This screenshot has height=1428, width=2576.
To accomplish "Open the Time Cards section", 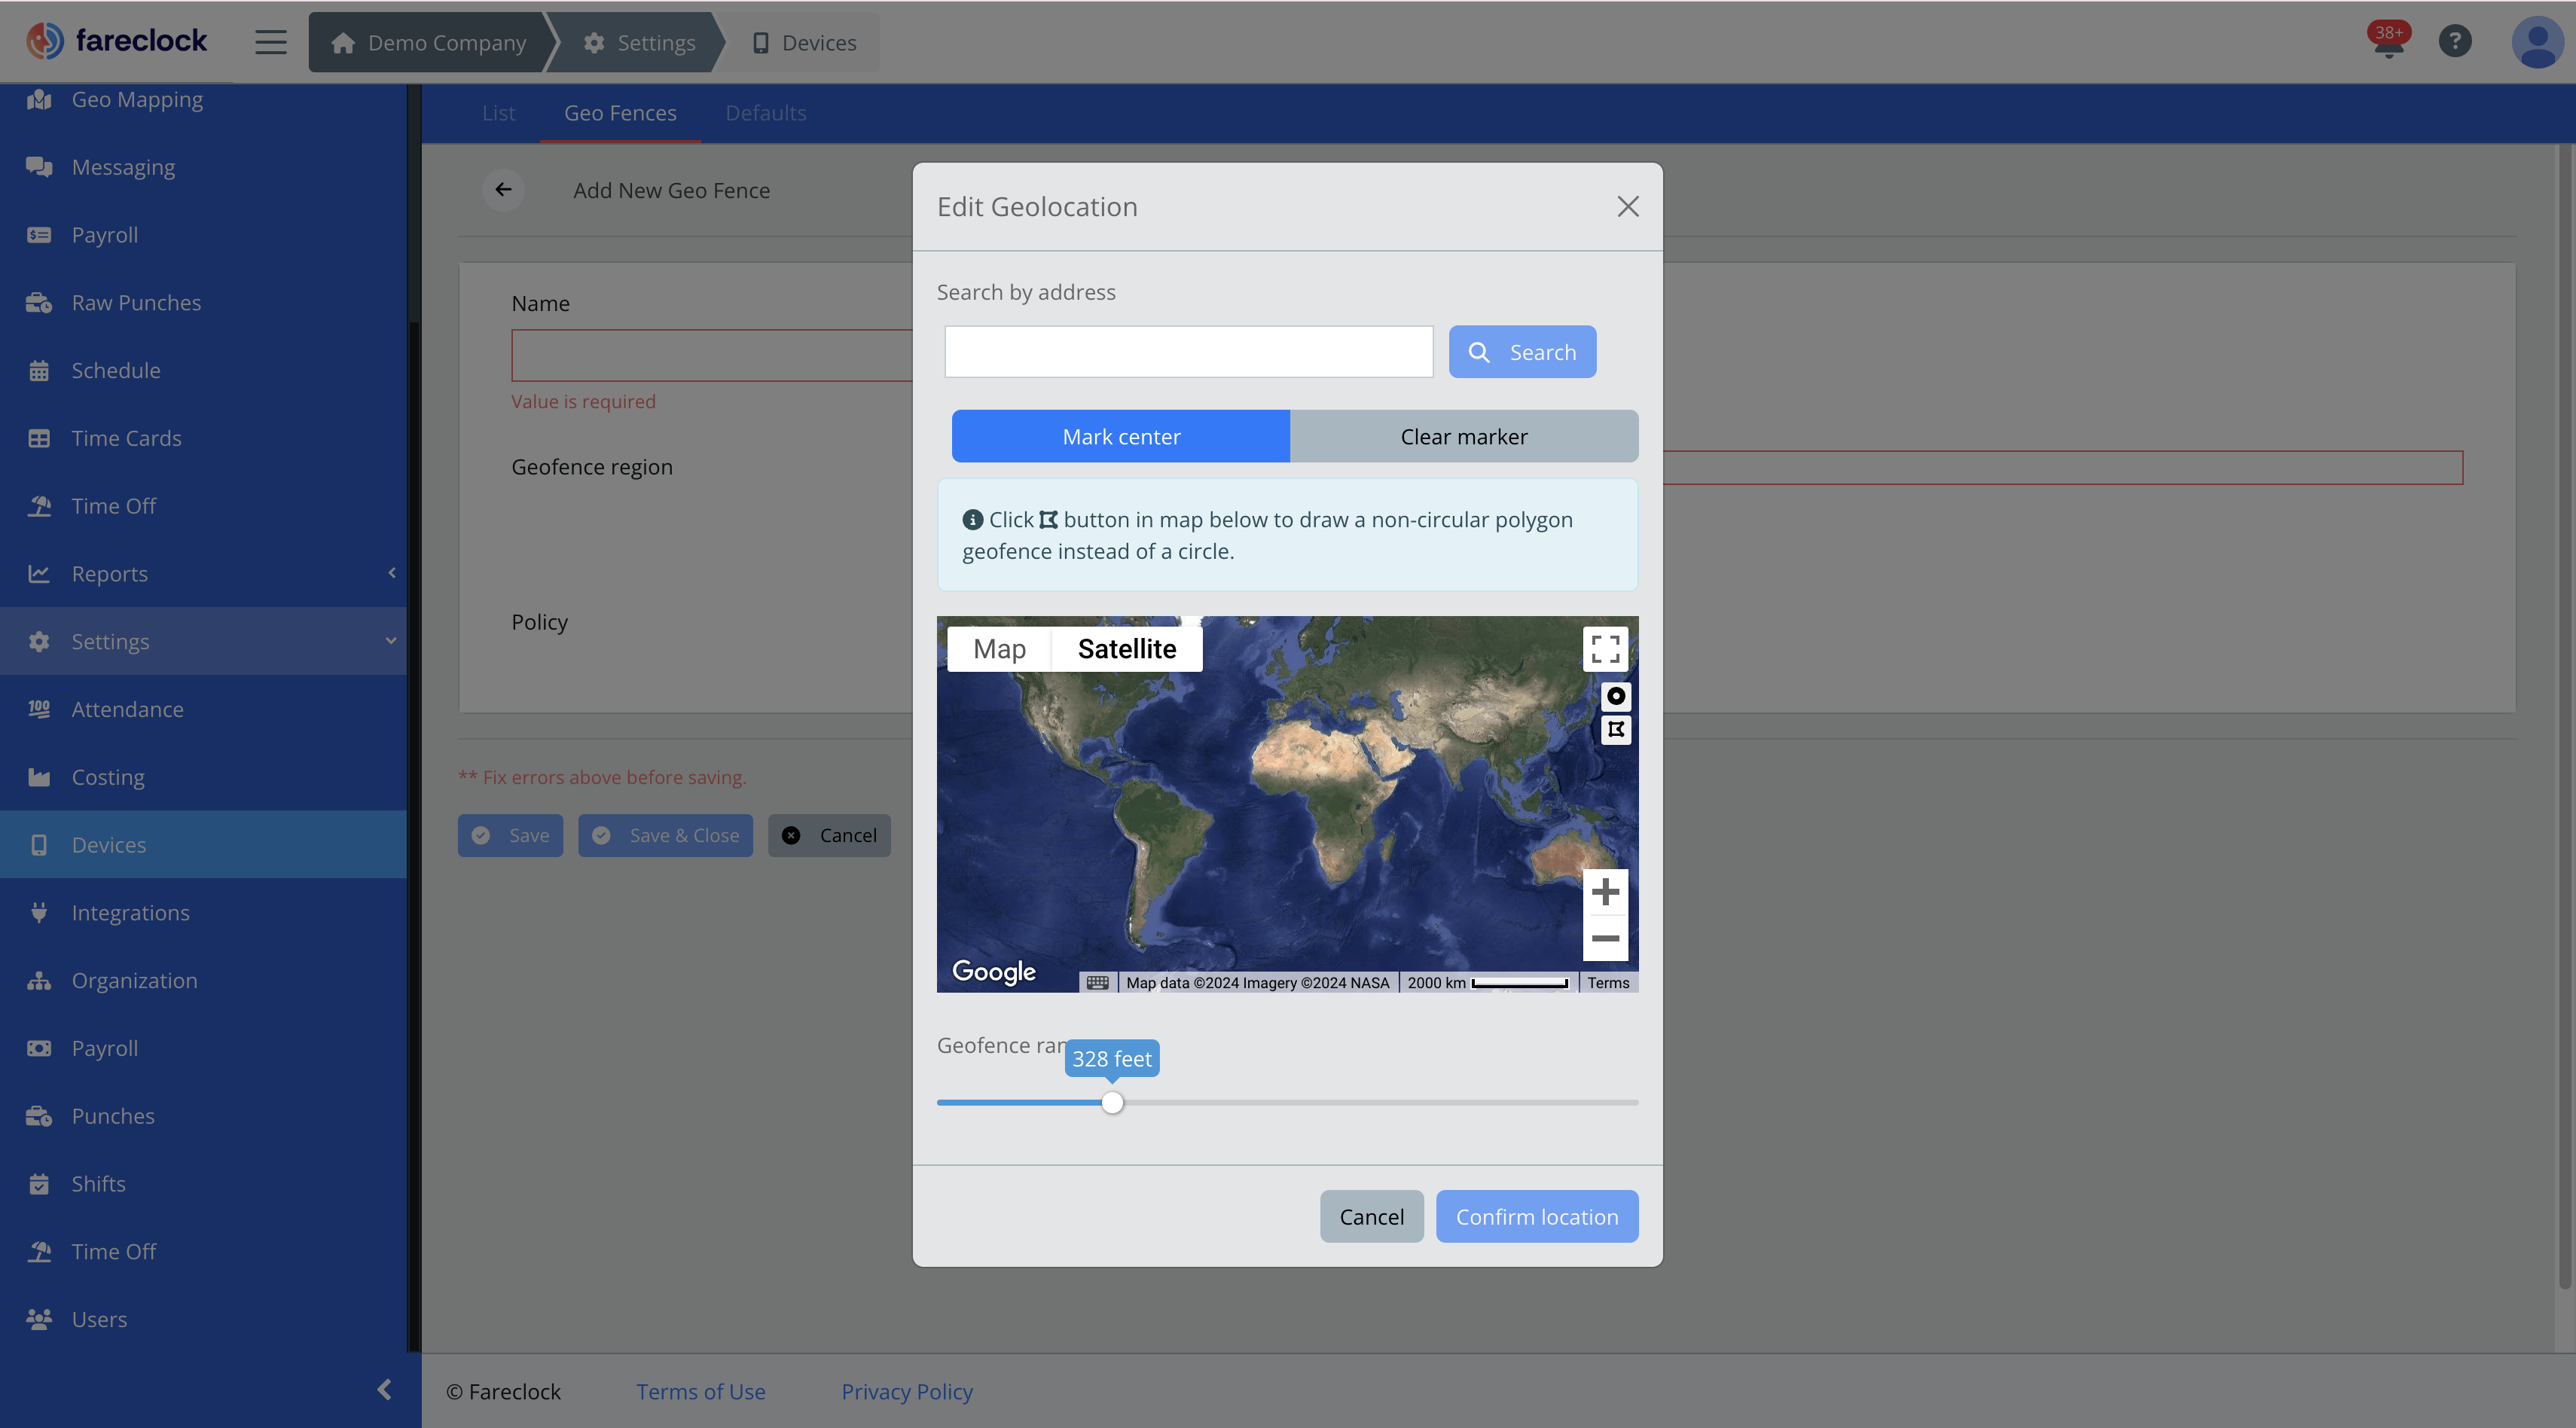I will coord(126,437).
